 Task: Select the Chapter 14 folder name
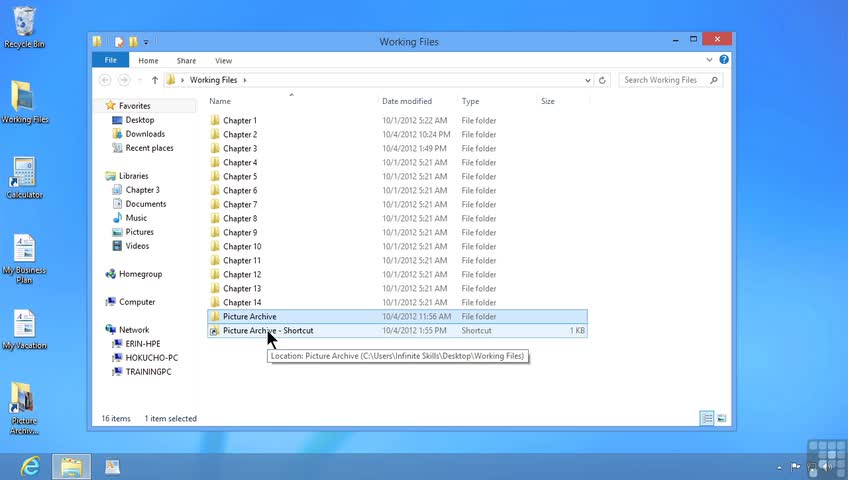[x=242, y=303]
